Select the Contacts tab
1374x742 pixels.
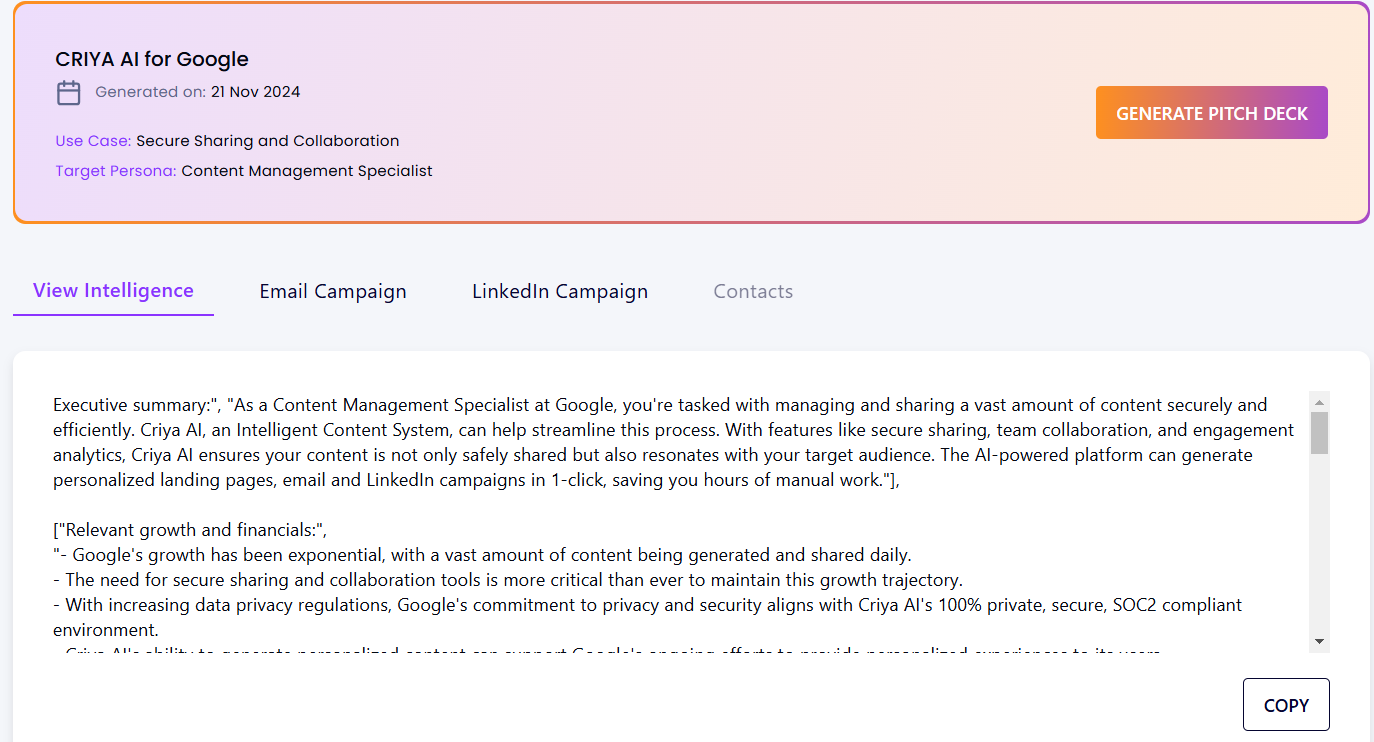(x=753, y=292)
